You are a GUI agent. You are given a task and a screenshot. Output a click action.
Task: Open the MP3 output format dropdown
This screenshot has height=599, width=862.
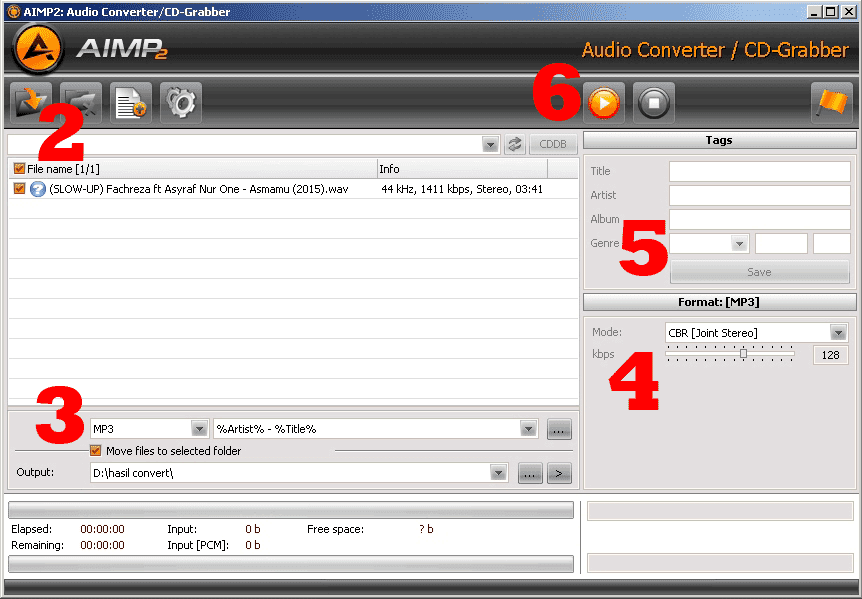(x=199, y=429)
